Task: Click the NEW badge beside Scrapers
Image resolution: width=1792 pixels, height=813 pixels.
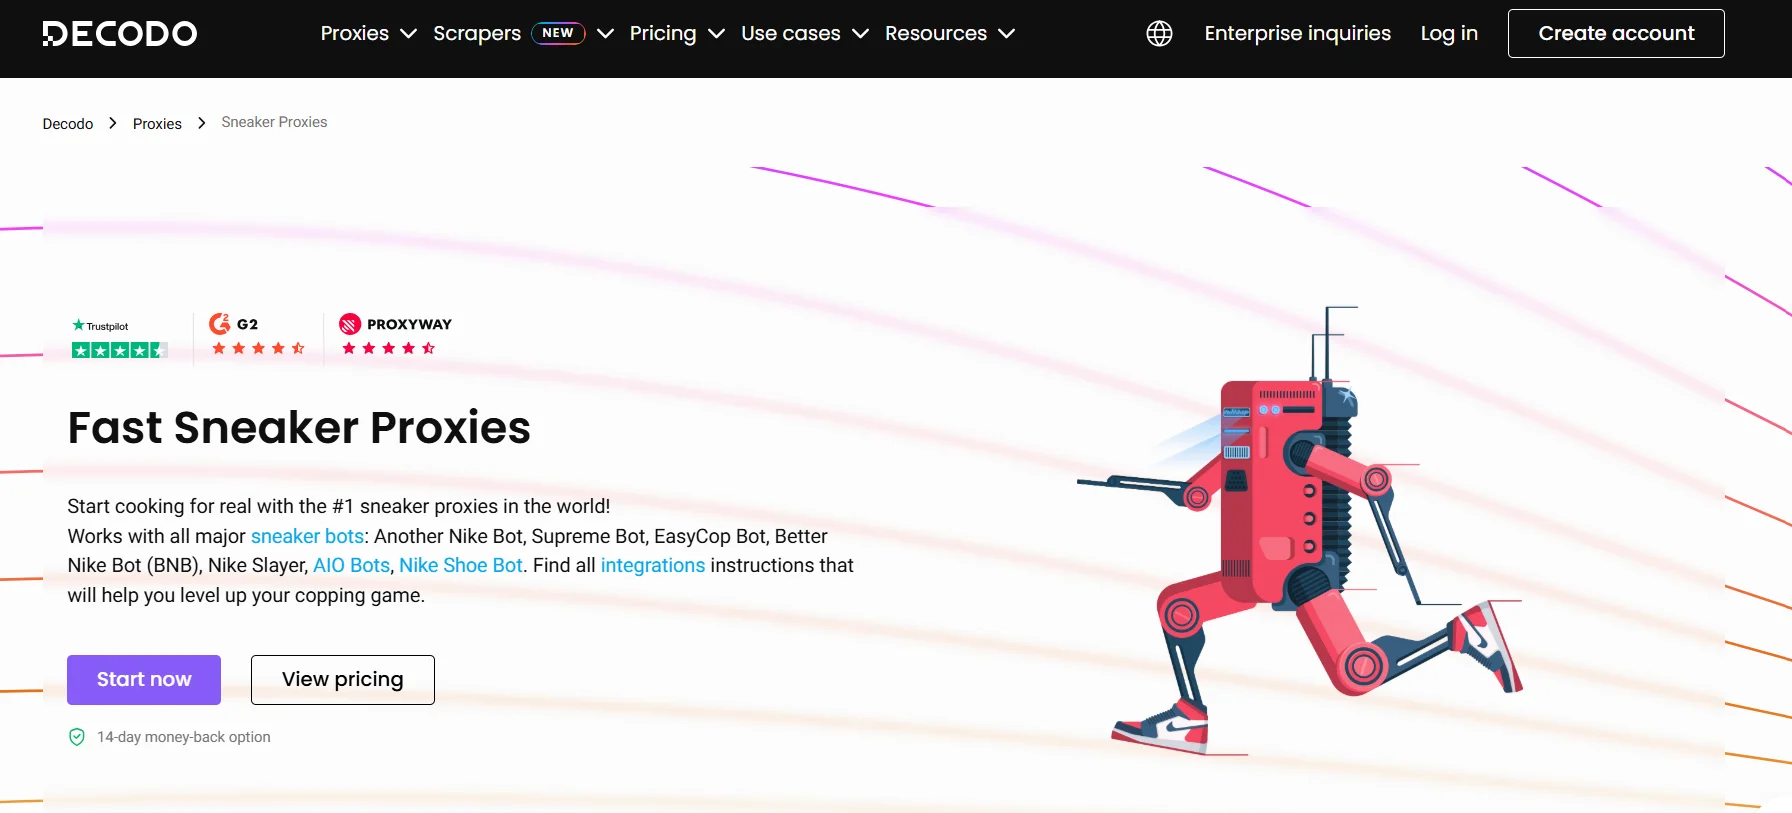Action: pos(558,33)
